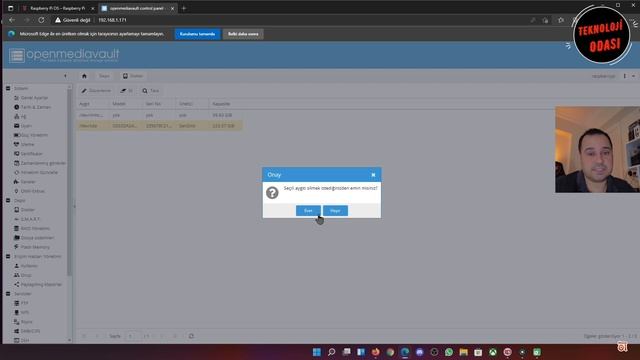Collapse the Sistem tree section
Viewport: 640px width, 360px height.
coord(8,88)
